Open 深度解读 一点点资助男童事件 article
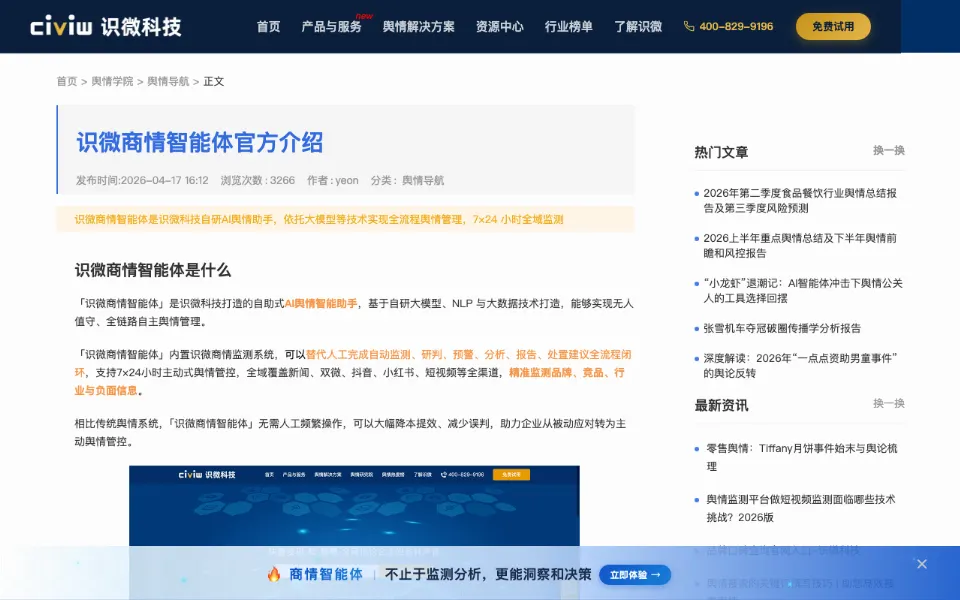The height and width of the screenshot is (600, 960). (x=800, y=366)
